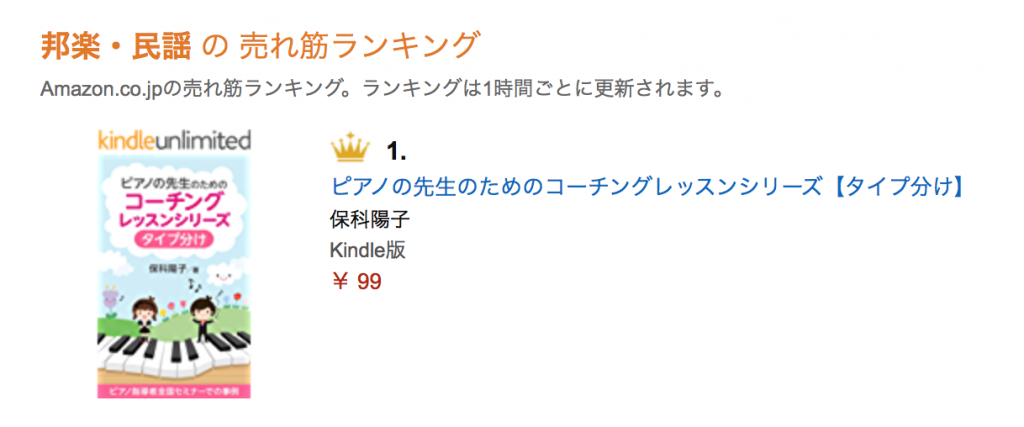
Task: Click the kindleunlimited logo on the cover
Action: coord(174,139)
